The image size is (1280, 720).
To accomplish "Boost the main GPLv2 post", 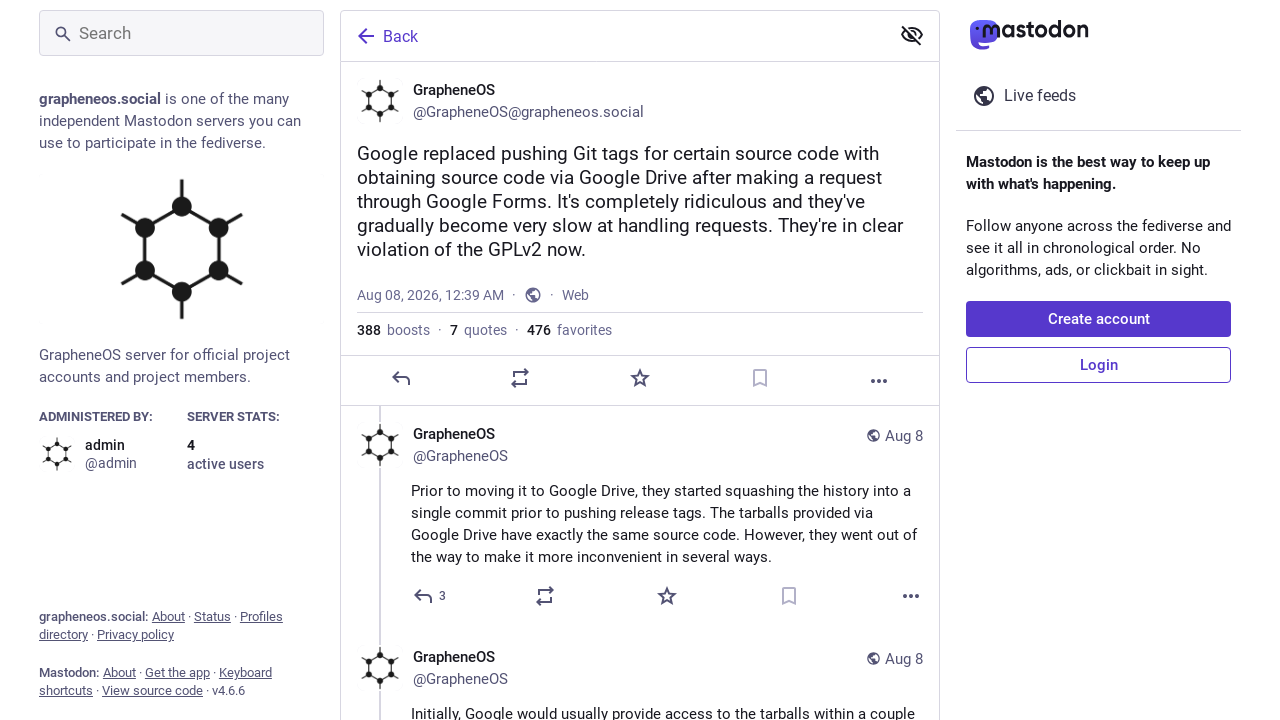I will click(x=520, y=379).
